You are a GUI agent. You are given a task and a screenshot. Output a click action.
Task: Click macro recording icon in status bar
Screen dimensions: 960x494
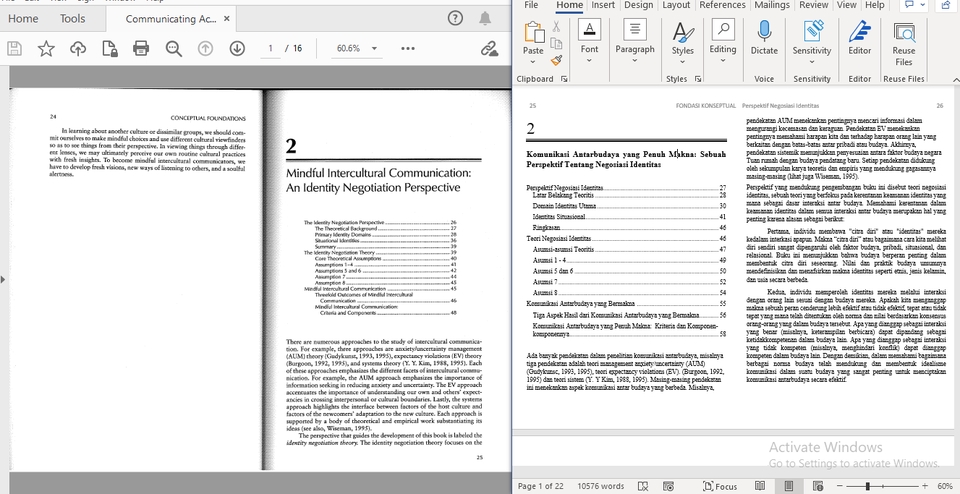(x=669, y=486)
